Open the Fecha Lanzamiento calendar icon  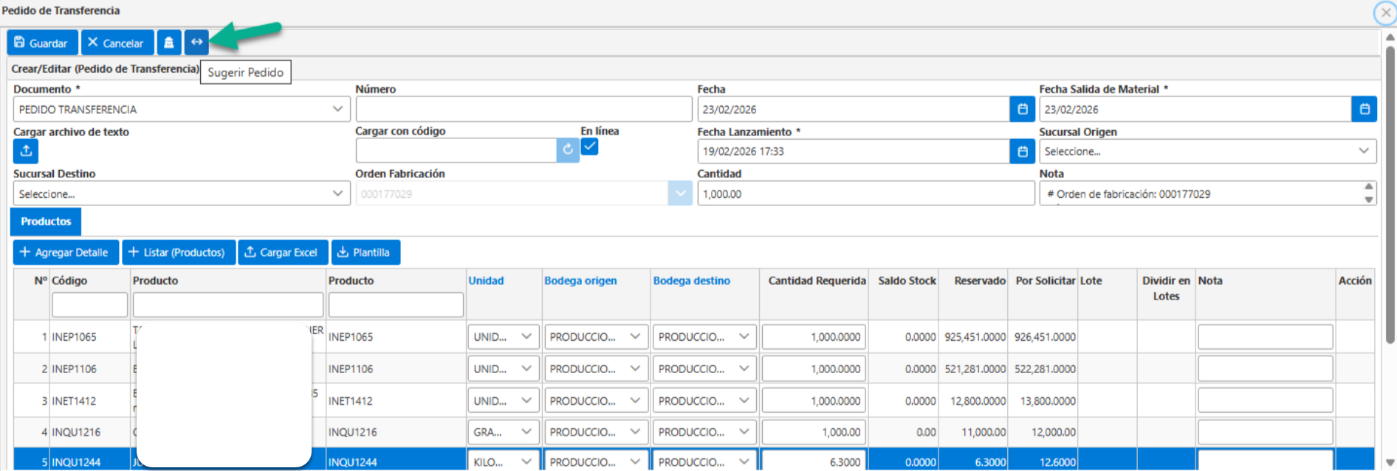pyautogui.click(x=1022, y=151)
